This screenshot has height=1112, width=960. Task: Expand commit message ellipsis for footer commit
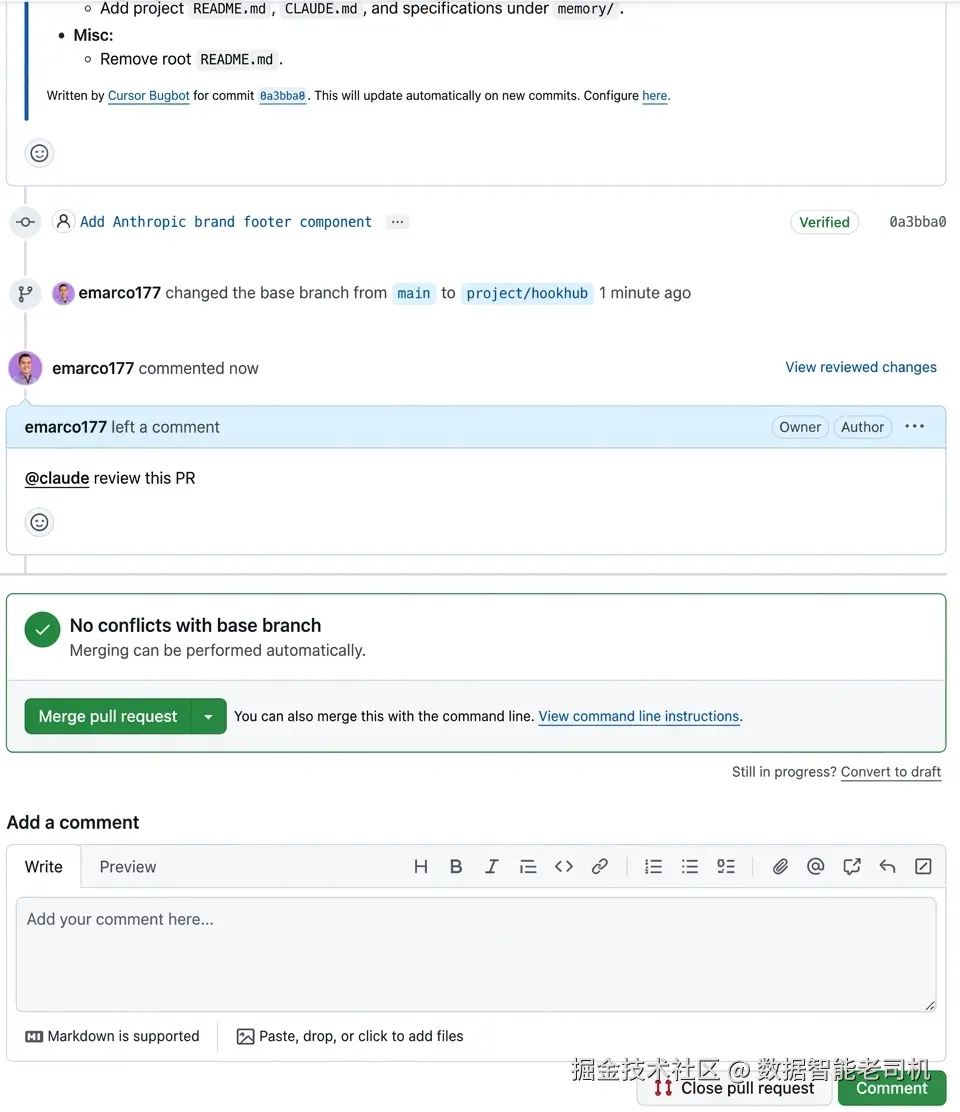point(398,222)
